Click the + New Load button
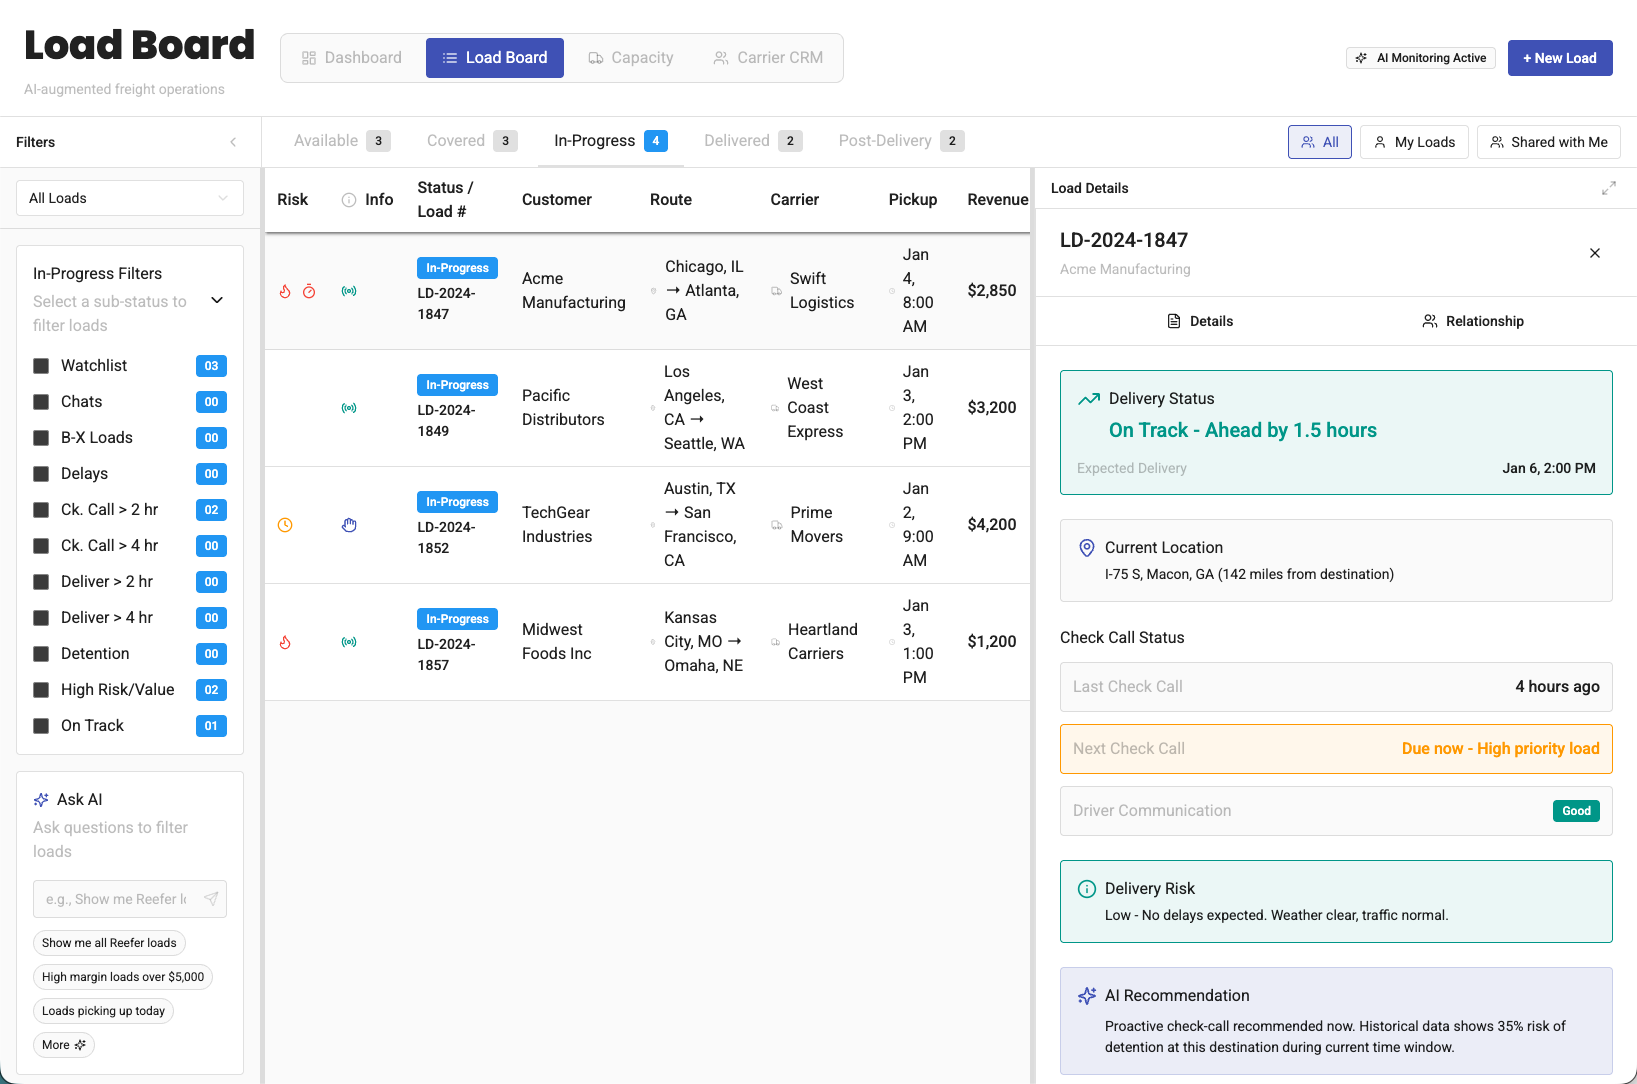 pyautogui.click(x=1559, y=58)
